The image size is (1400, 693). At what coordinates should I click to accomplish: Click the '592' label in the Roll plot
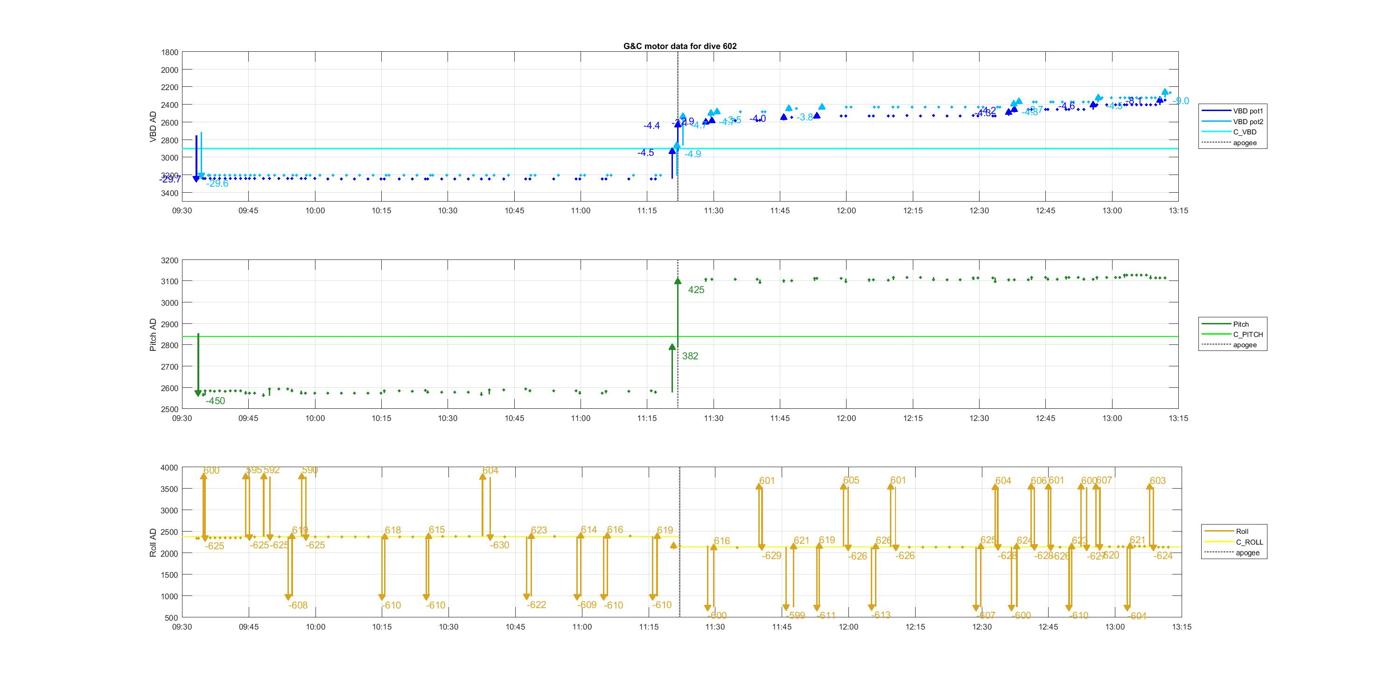point(272,470)
